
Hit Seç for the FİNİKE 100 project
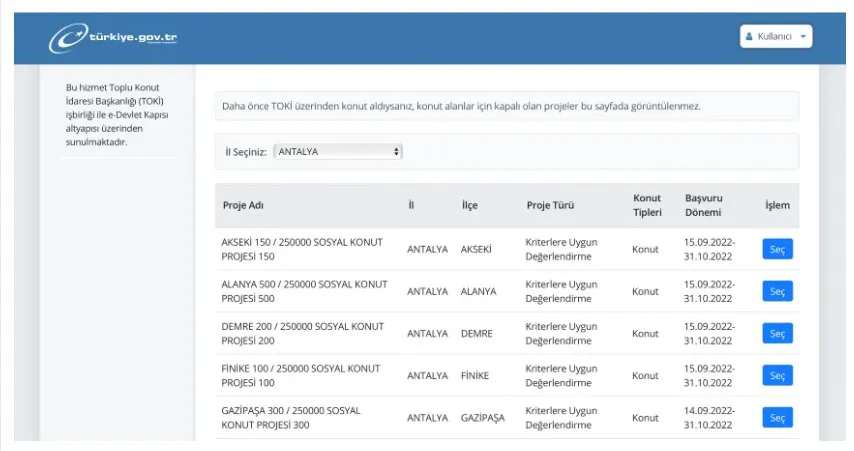(x=777, y=376)
